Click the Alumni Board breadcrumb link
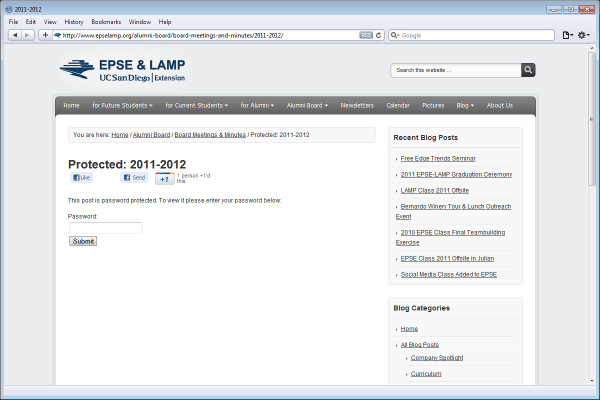The width and height of the screenshot is (600, 400). 152,135
